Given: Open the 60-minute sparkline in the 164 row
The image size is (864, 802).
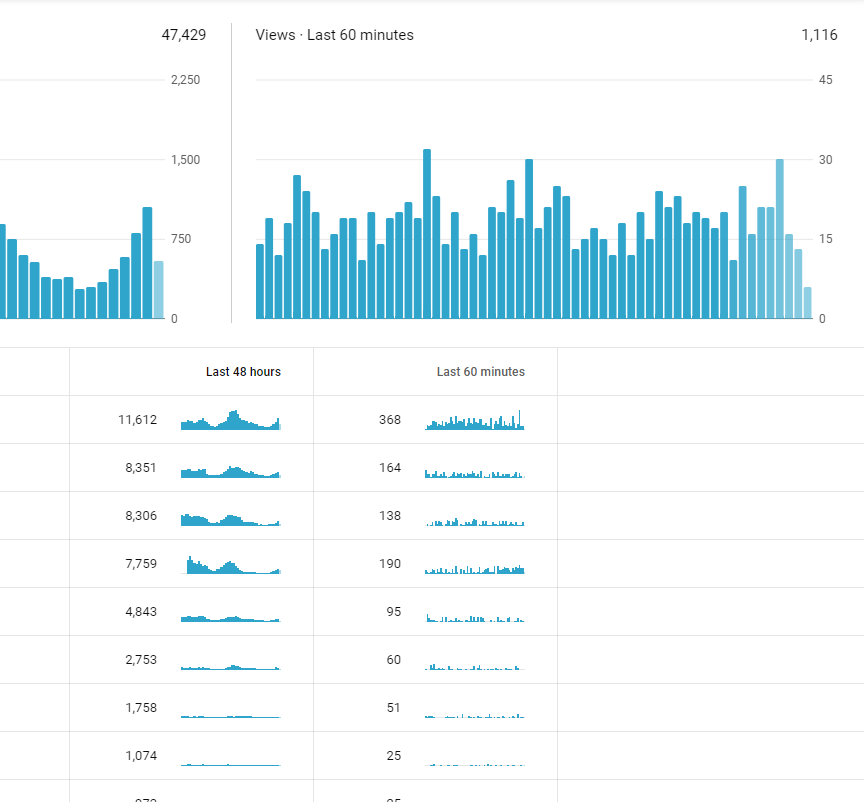Looking at the screenshot, I should point(475,474).
